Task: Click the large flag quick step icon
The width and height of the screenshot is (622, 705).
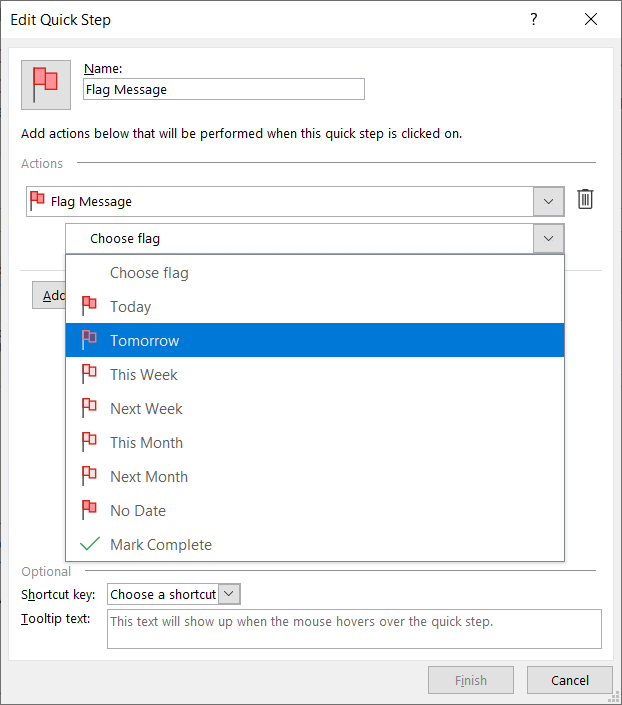Action: [x=46, y=84]
